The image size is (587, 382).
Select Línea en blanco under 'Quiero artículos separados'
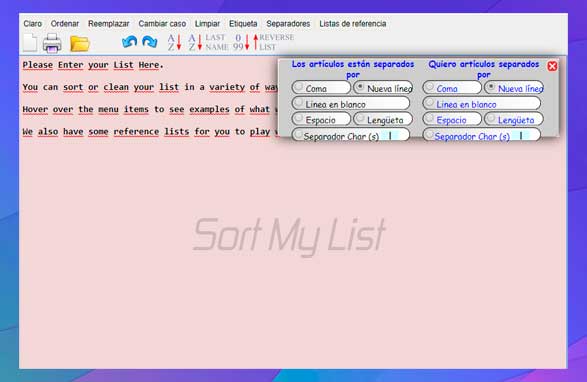pyautogui.click(x=481, y=104)
